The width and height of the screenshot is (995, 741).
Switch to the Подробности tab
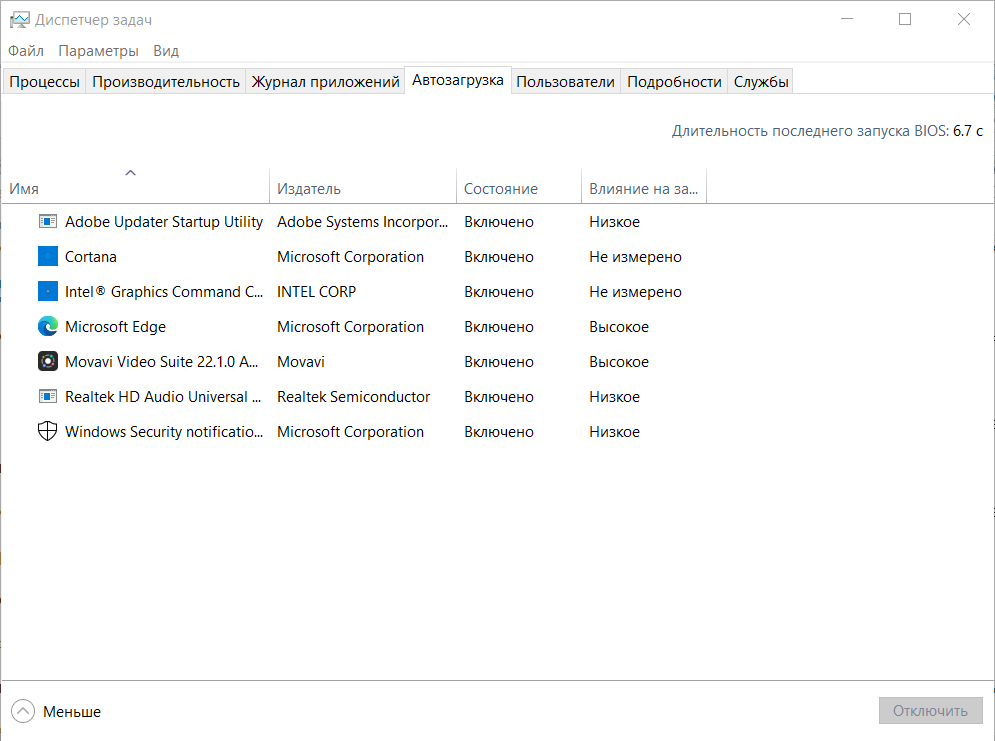pos(674,82)
